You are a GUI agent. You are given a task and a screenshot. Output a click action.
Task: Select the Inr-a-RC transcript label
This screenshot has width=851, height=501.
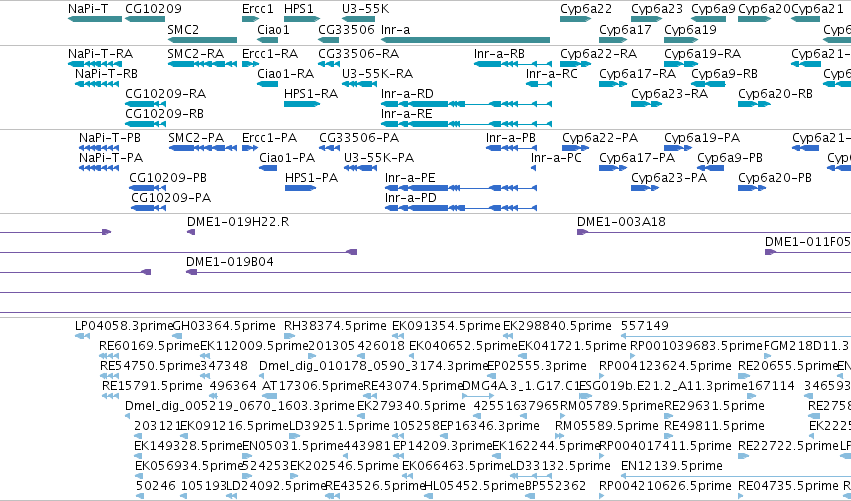tap(551, 74)
